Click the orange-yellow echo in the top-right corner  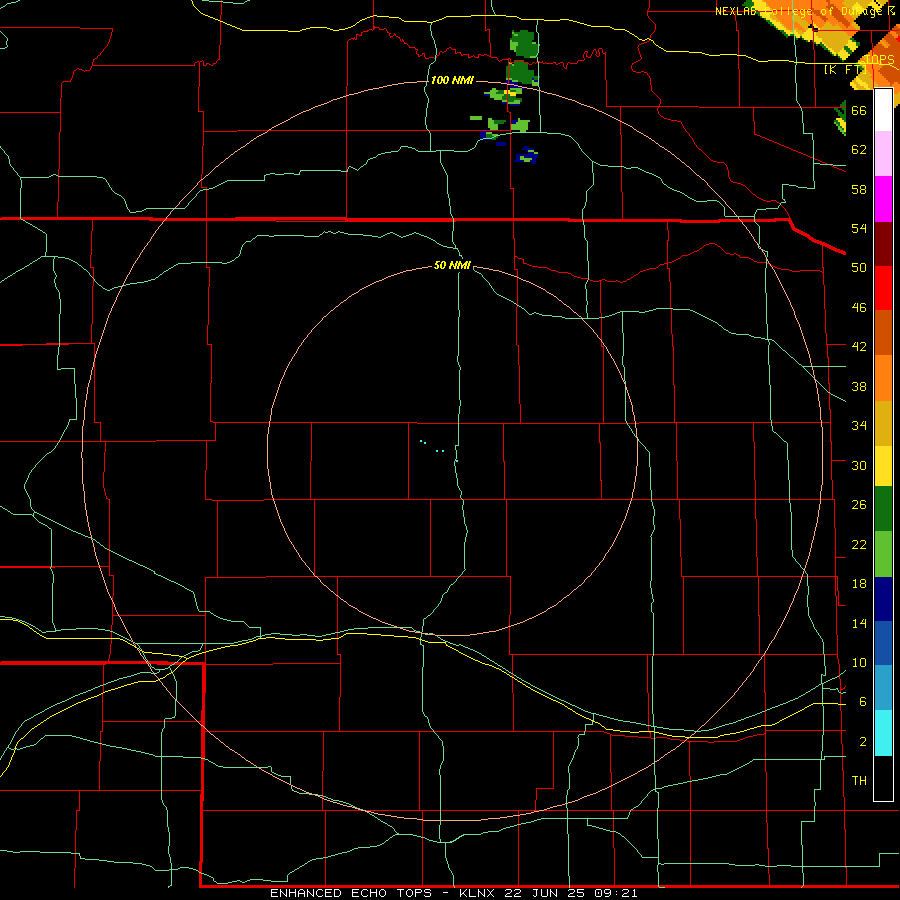click(815, 29)
